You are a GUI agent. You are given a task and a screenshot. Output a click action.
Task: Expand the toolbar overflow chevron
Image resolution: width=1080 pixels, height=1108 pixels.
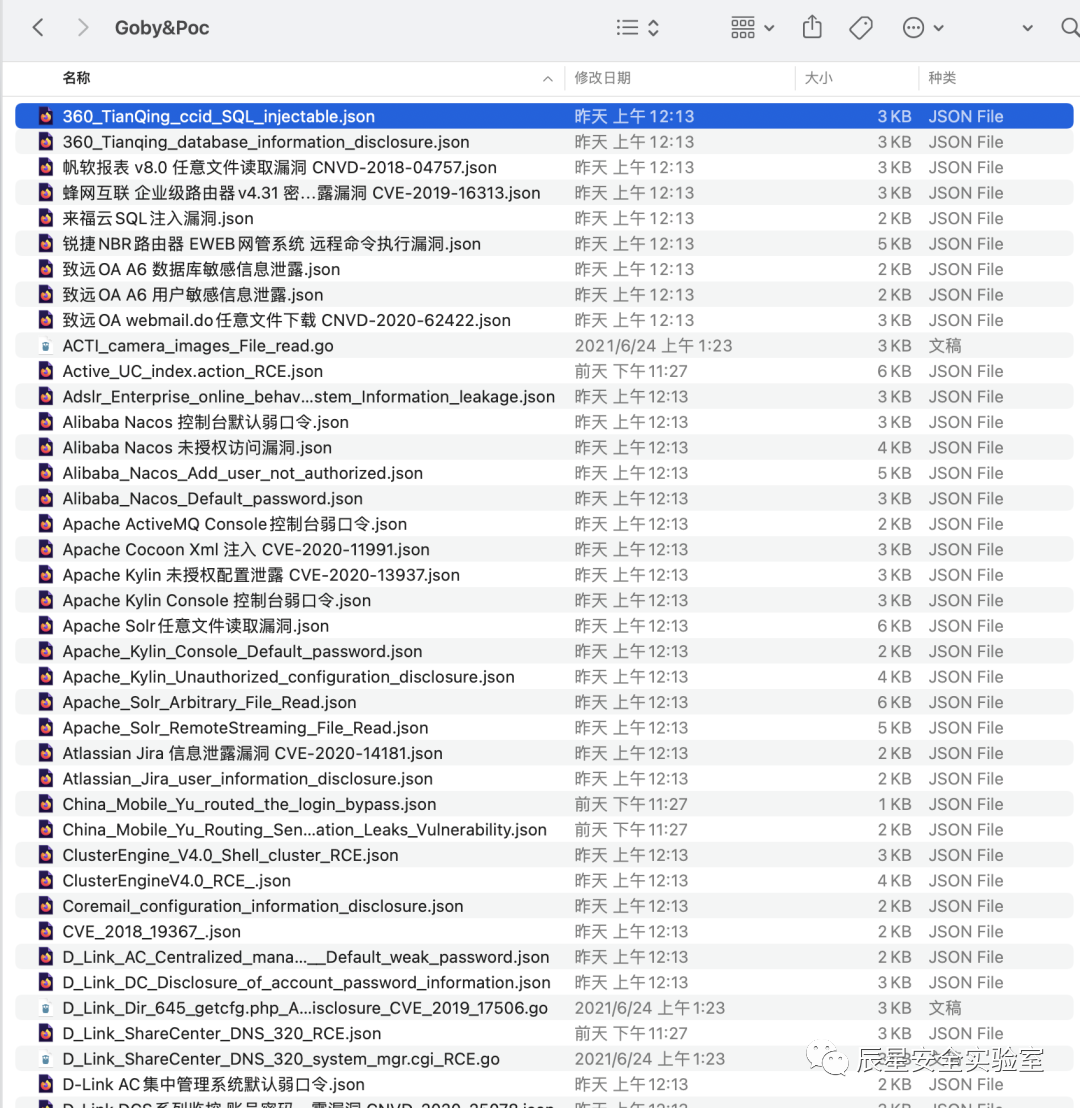pyautogui.click(x=1027, y=28)
